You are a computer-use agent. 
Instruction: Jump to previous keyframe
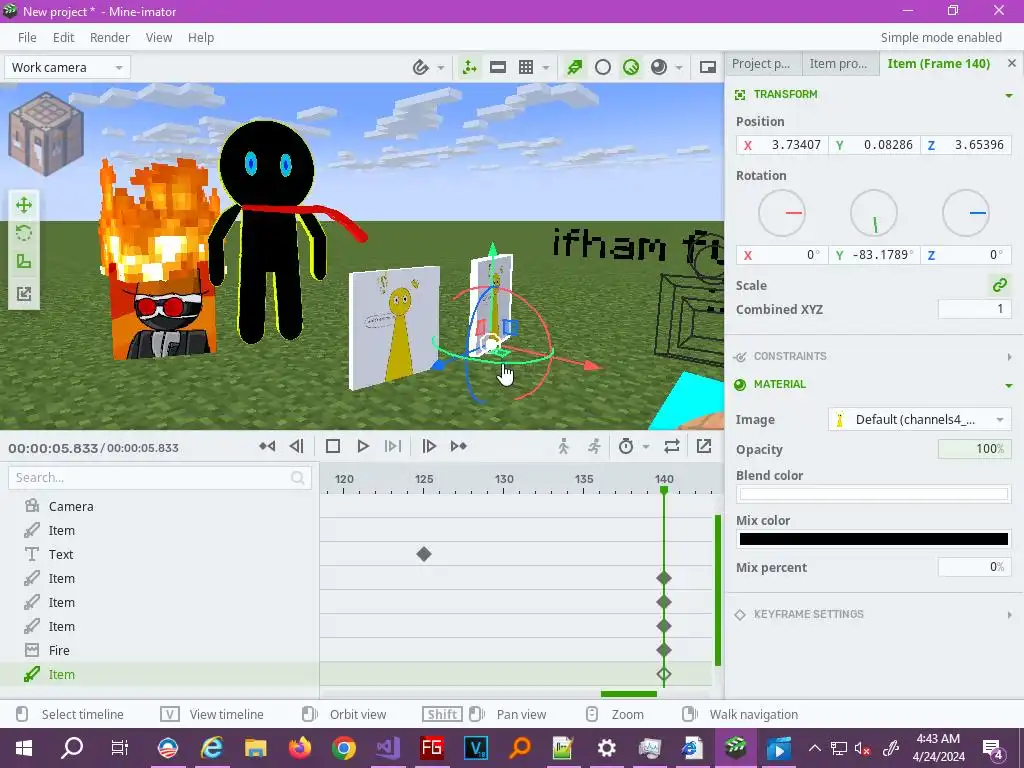(267, 446)
